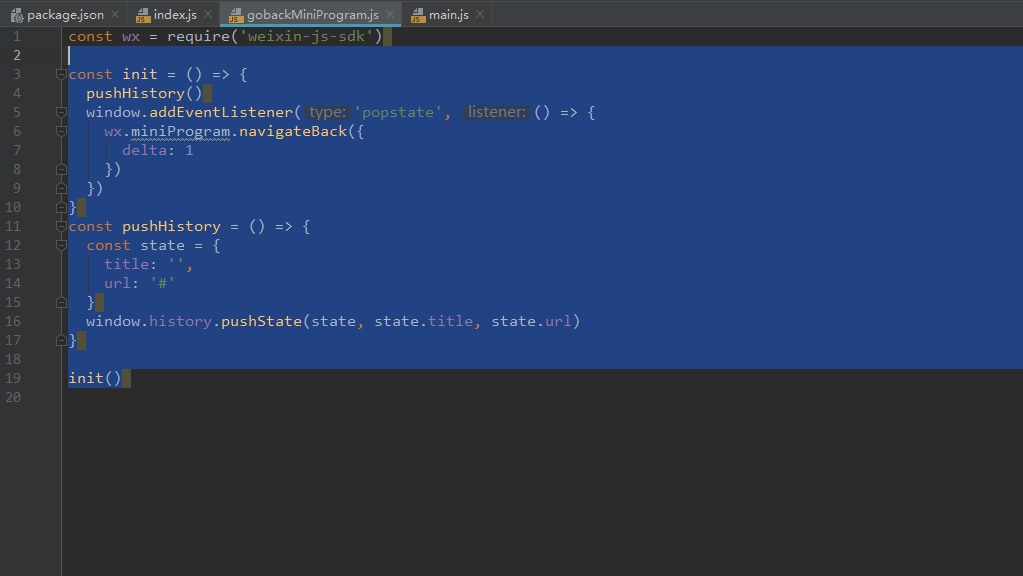This screenshot has height=576, width=1023.
Task: Click state.url argument on line 16
Action: point(531,322)
